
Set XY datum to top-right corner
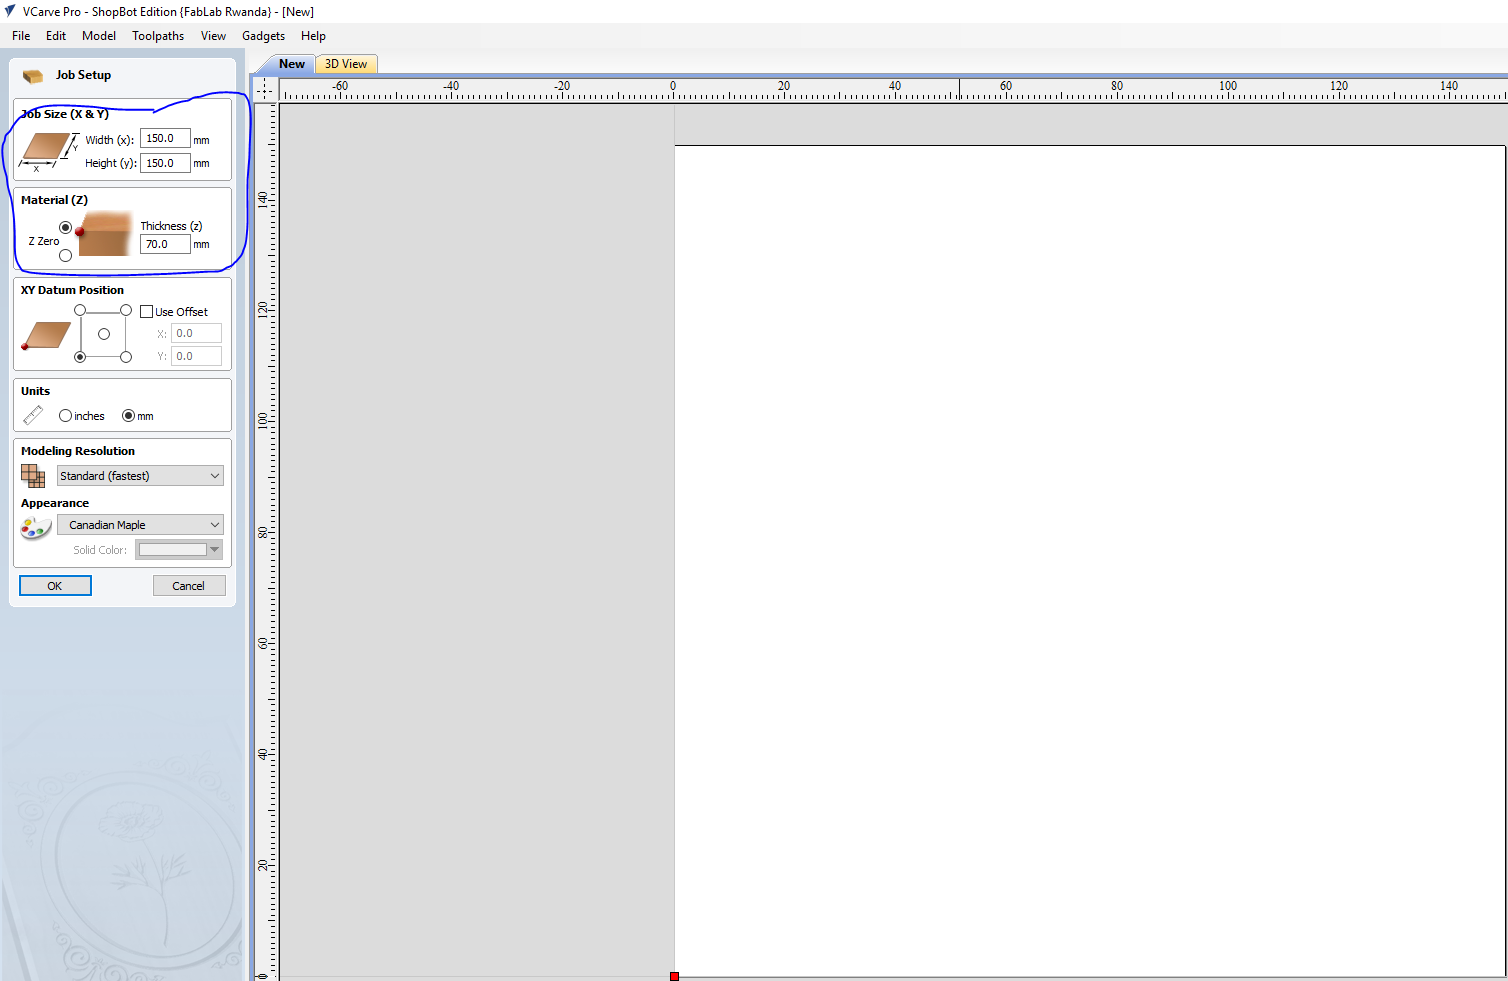126,310
